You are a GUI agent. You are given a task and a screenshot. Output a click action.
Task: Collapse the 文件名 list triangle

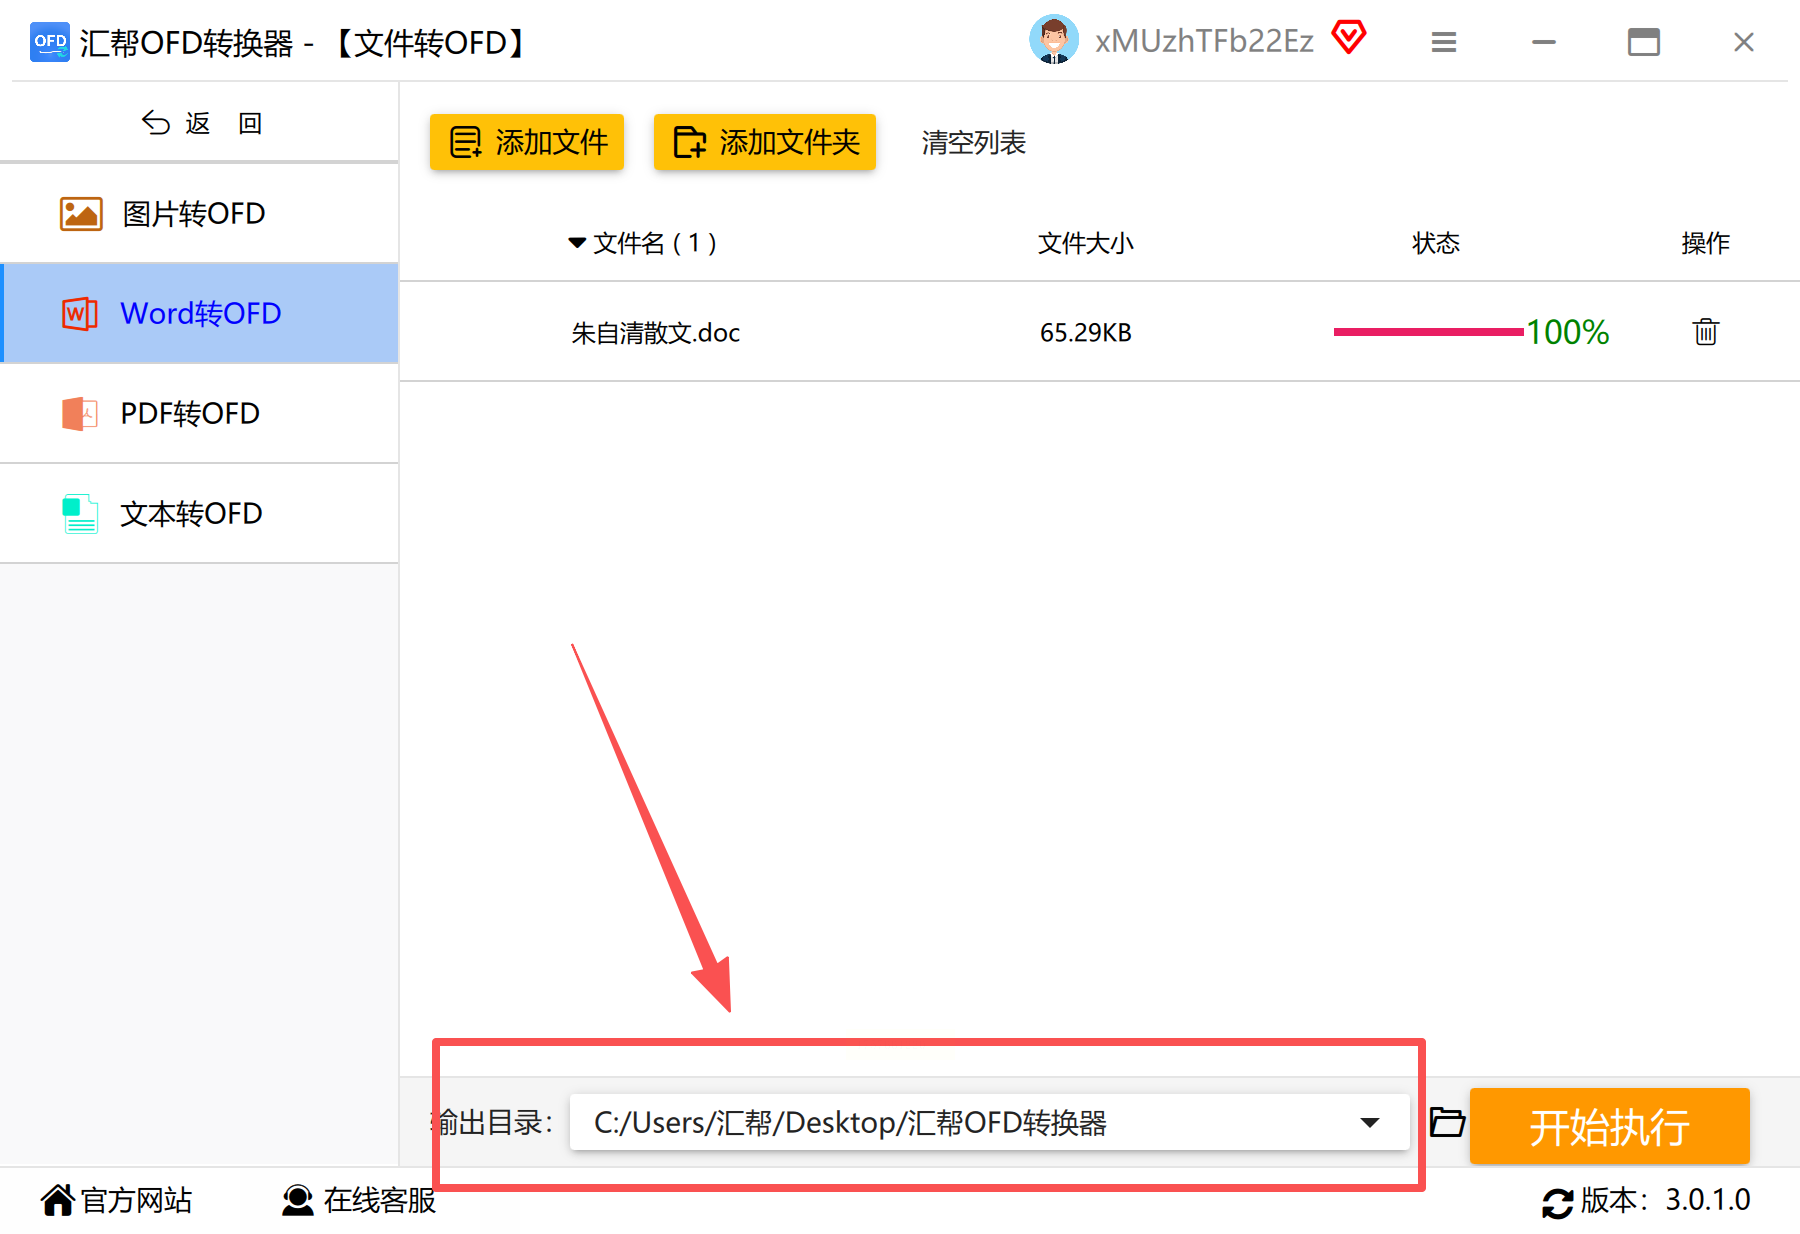(577, 243)
